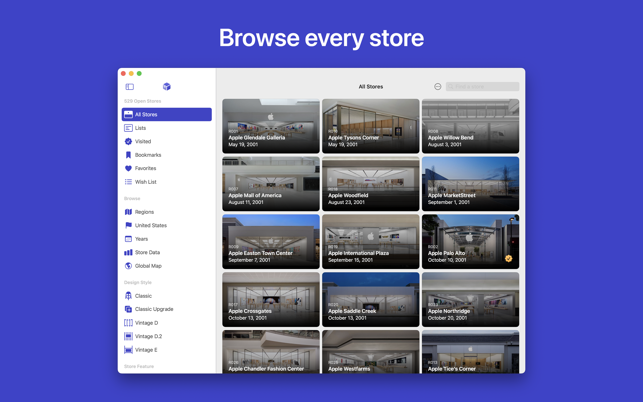Screen dimensions: 643x402
Task: Click the Vintage D.2 icon
Action: [128, 336]
